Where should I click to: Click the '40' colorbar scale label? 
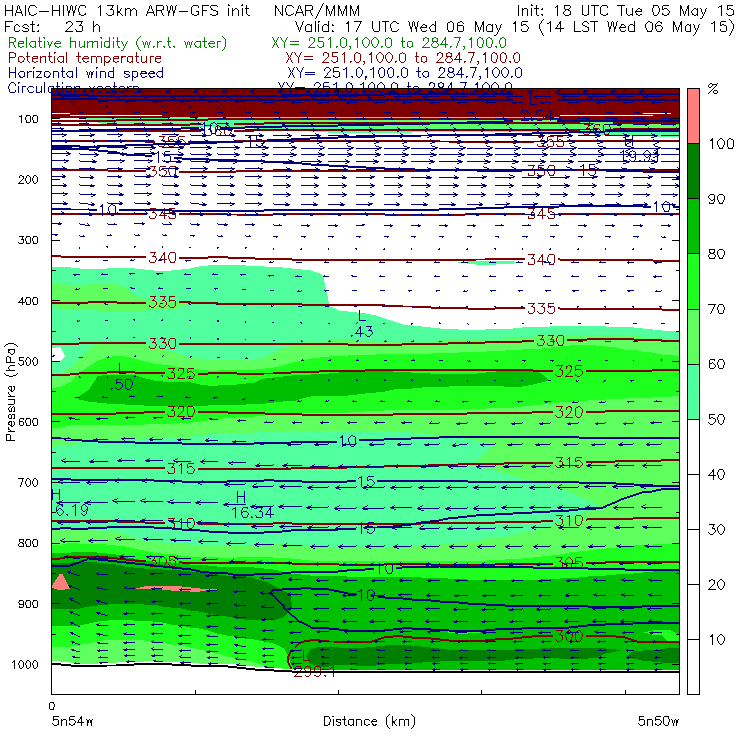[x=716, y=474]
